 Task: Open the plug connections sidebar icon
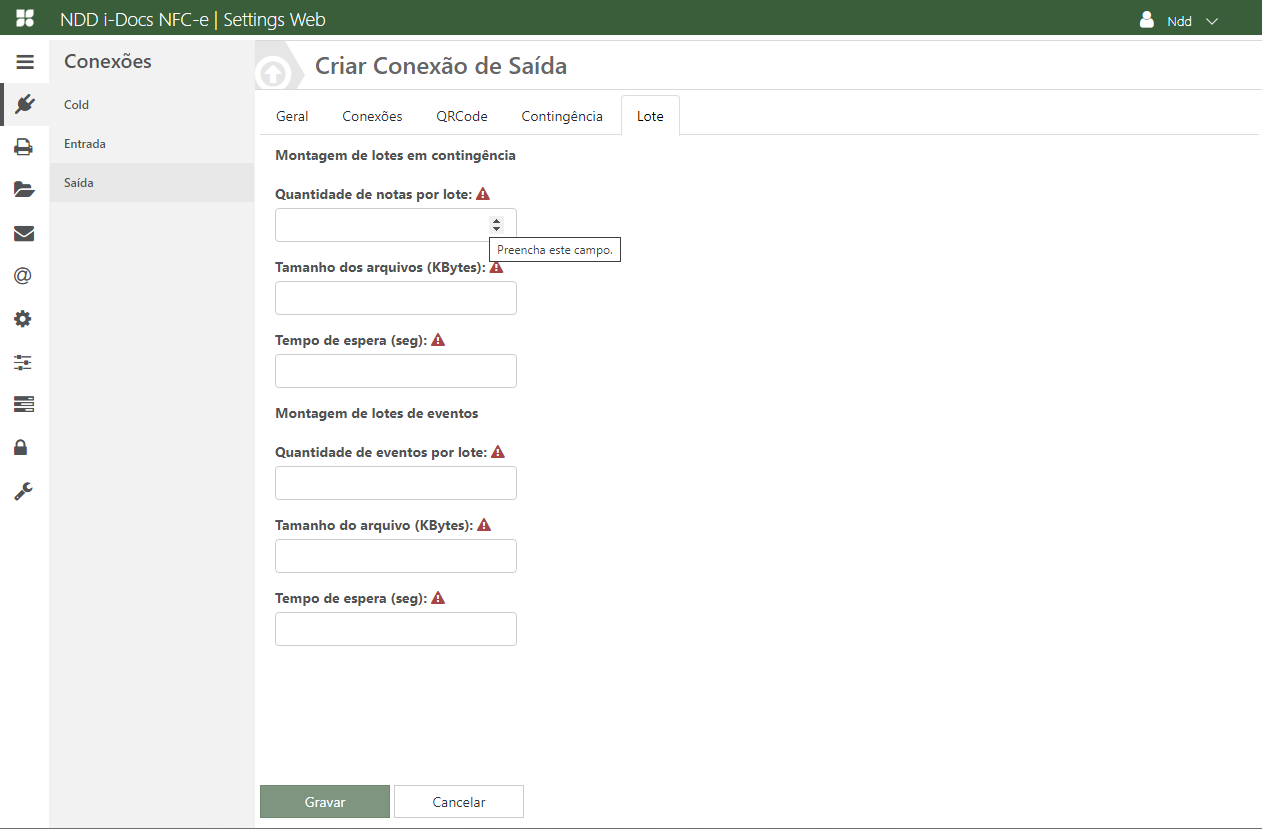[24, 104]
